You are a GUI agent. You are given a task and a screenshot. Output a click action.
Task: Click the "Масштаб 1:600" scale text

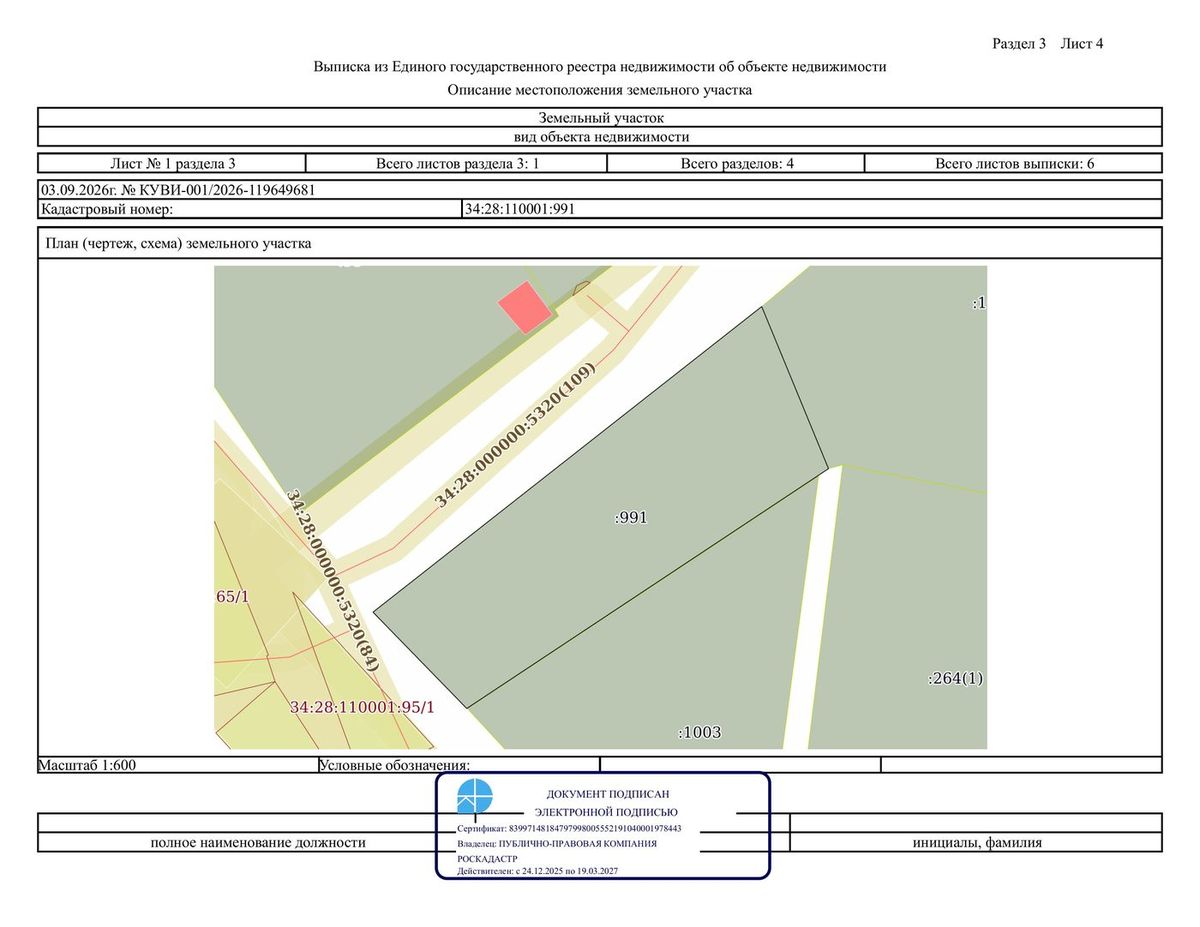[87, 765]
